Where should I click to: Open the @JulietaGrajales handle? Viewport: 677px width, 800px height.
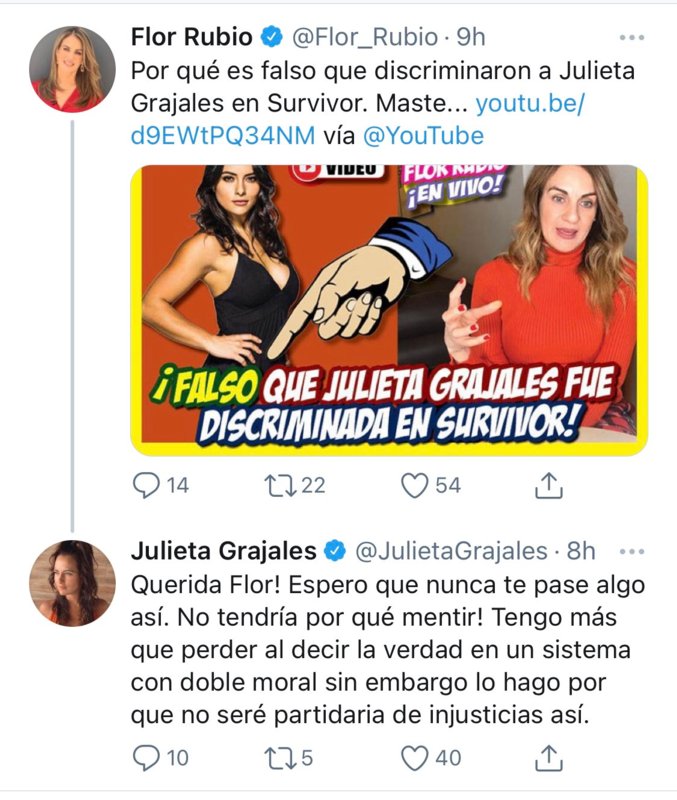451,552
